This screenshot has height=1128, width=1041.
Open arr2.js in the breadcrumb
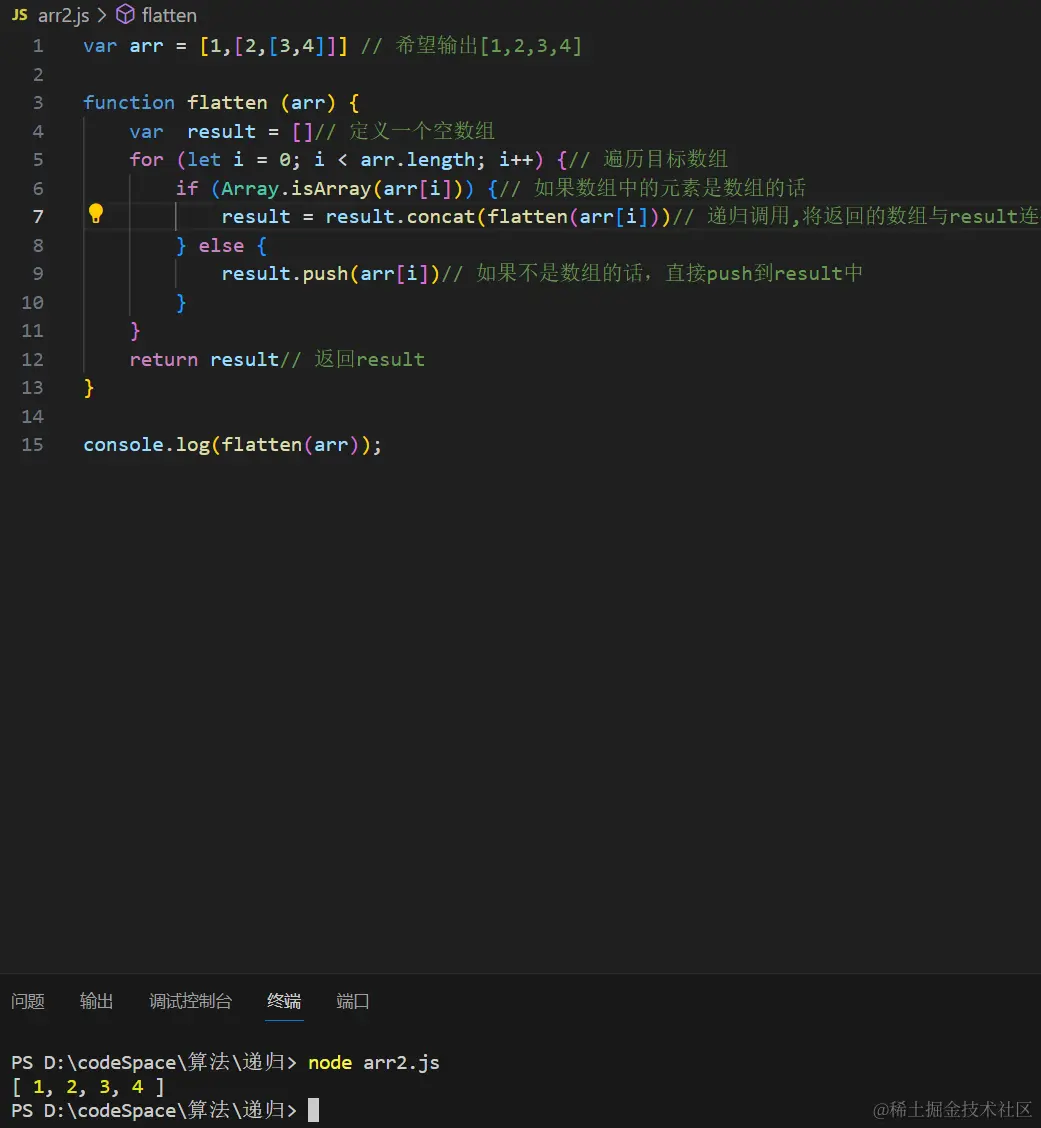pyautogui.click(x=63, y=15)
